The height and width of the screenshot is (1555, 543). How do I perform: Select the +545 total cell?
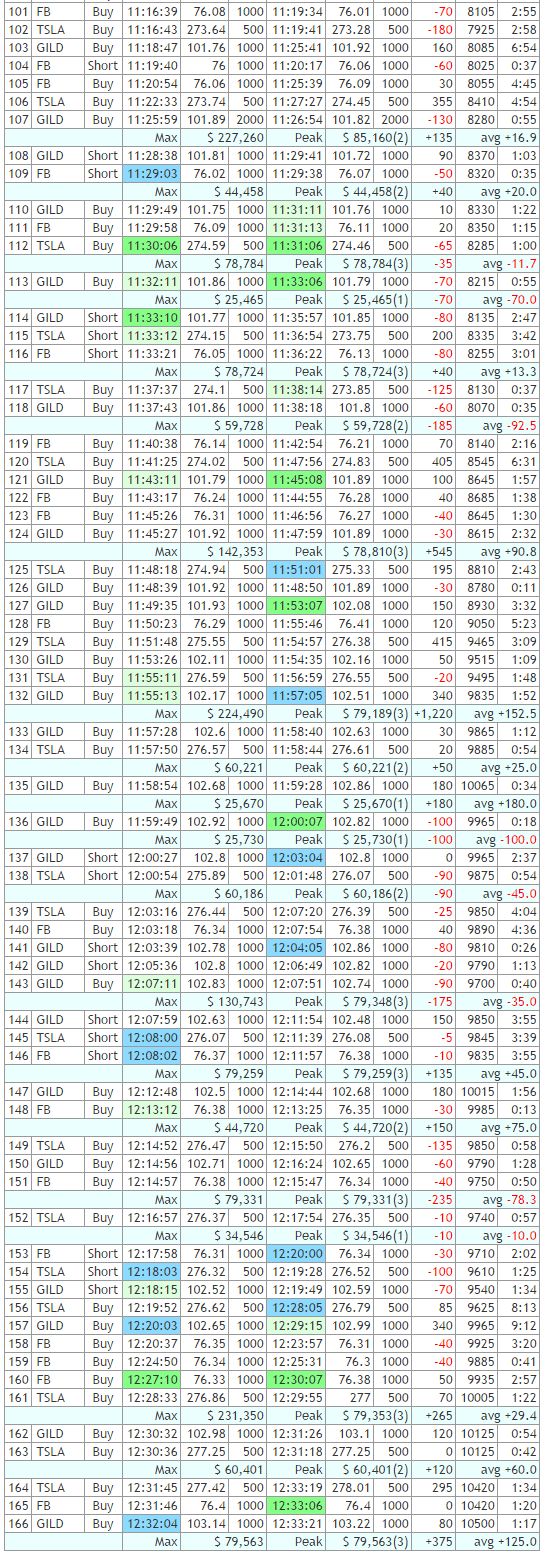tap(435, 551)
